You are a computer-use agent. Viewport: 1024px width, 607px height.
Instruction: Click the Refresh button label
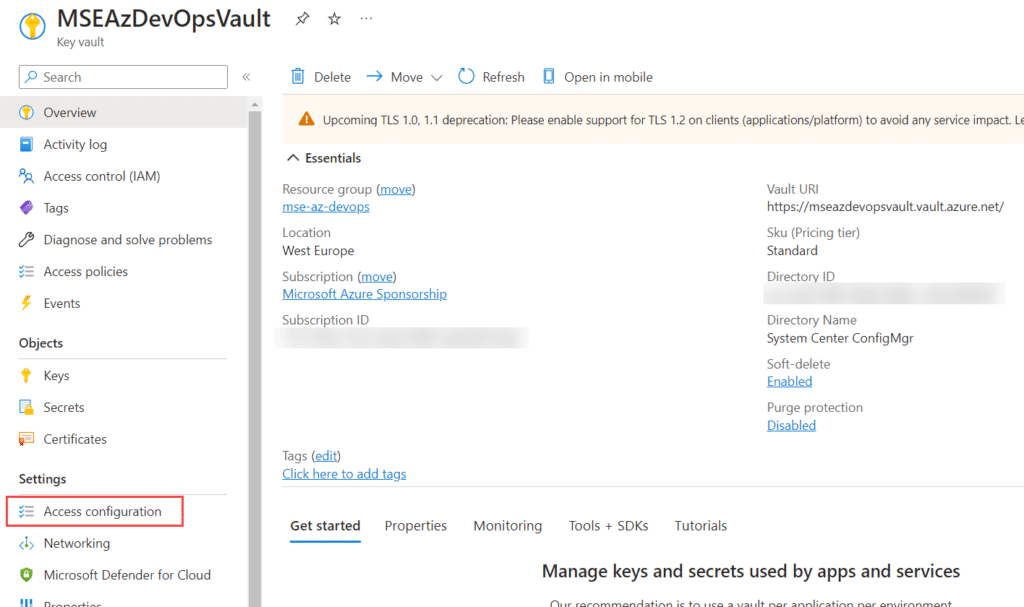[504, 77]
